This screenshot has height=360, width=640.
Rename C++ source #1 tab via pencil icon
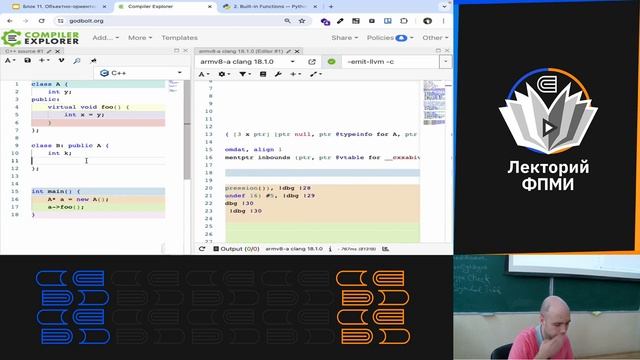pyautogui.click(x=49, y=51)
